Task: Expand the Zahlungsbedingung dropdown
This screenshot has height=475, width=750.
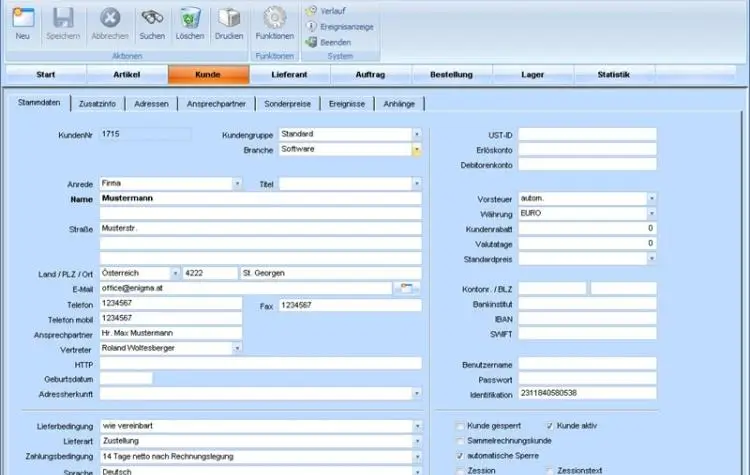Action: click(x=416, y=456)
